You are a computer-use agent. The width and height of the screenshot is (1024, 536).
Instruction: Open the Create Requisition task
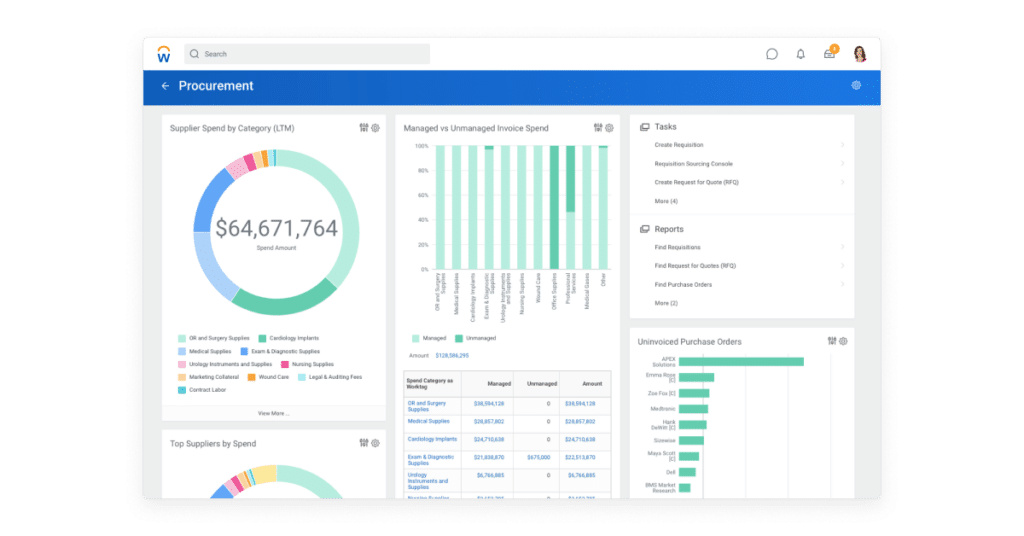679,145
